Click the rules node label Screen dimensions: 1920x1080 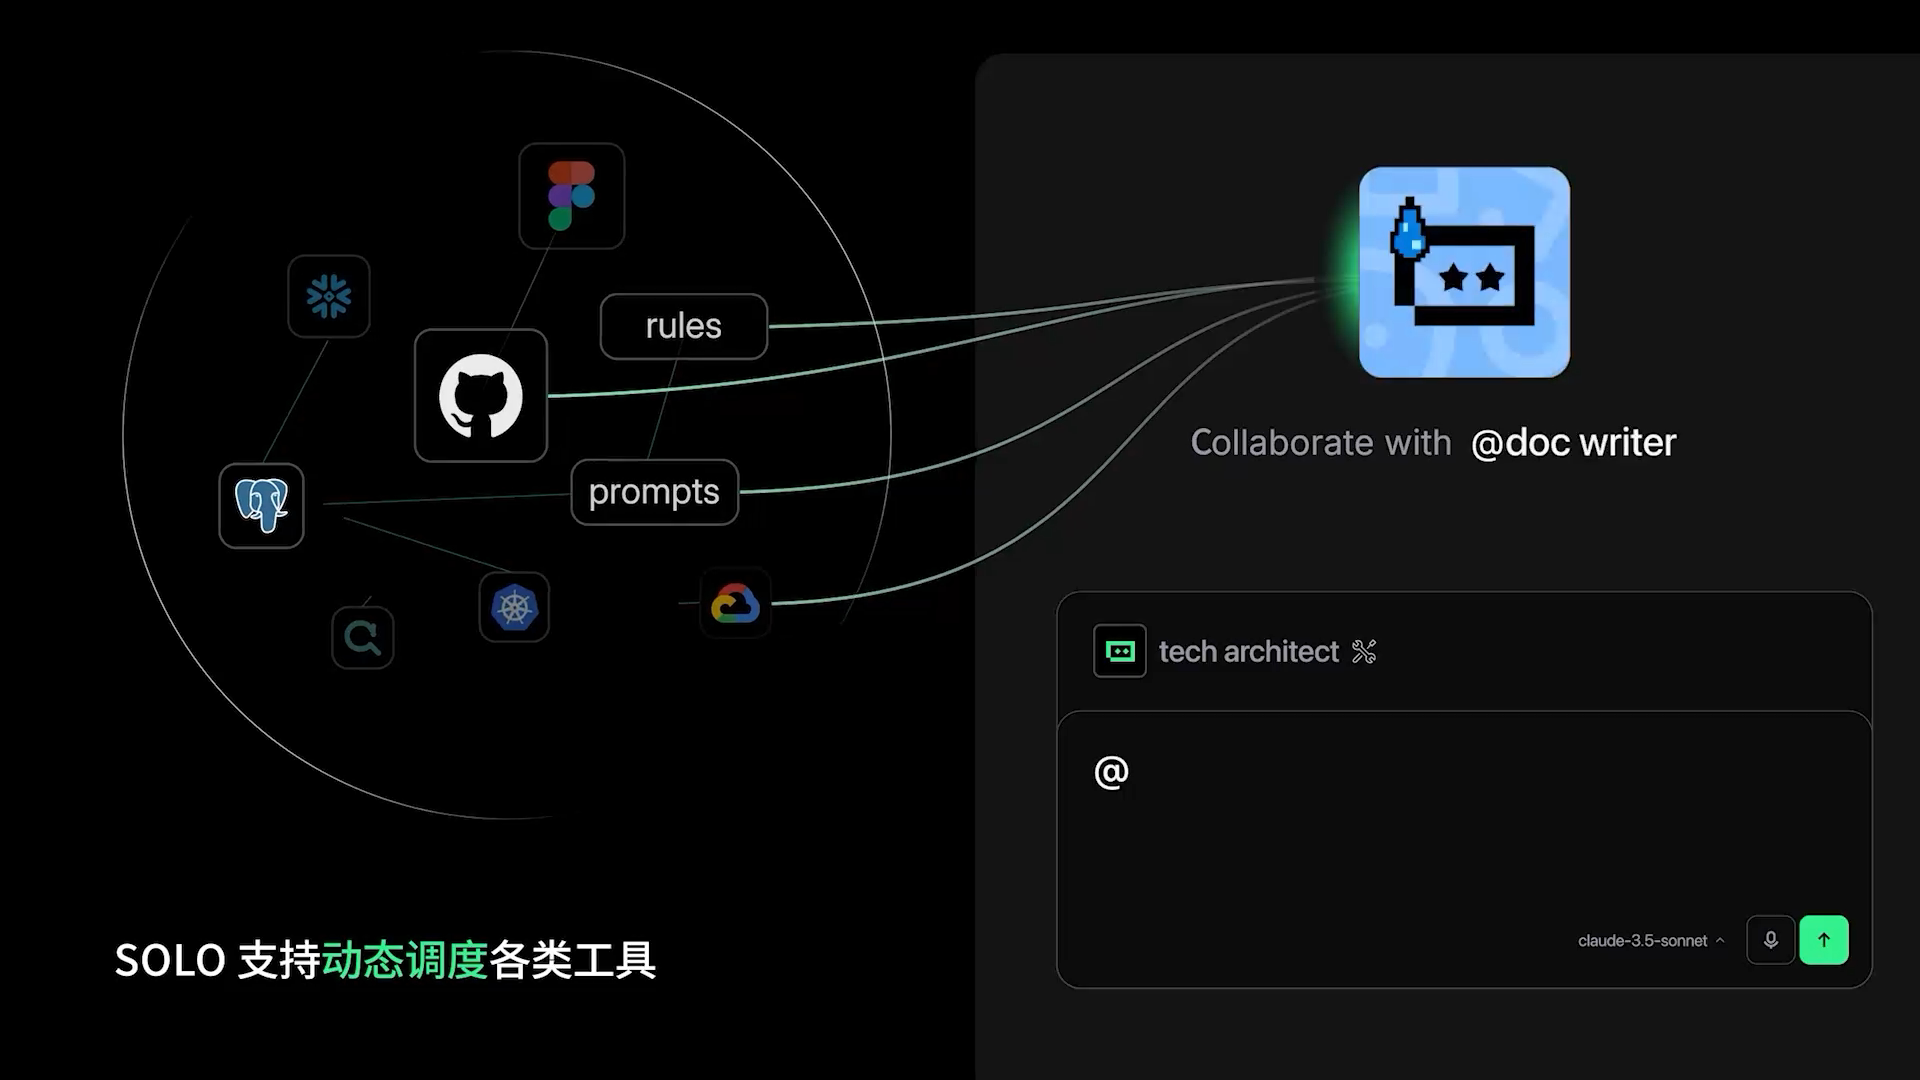(683, 326)
